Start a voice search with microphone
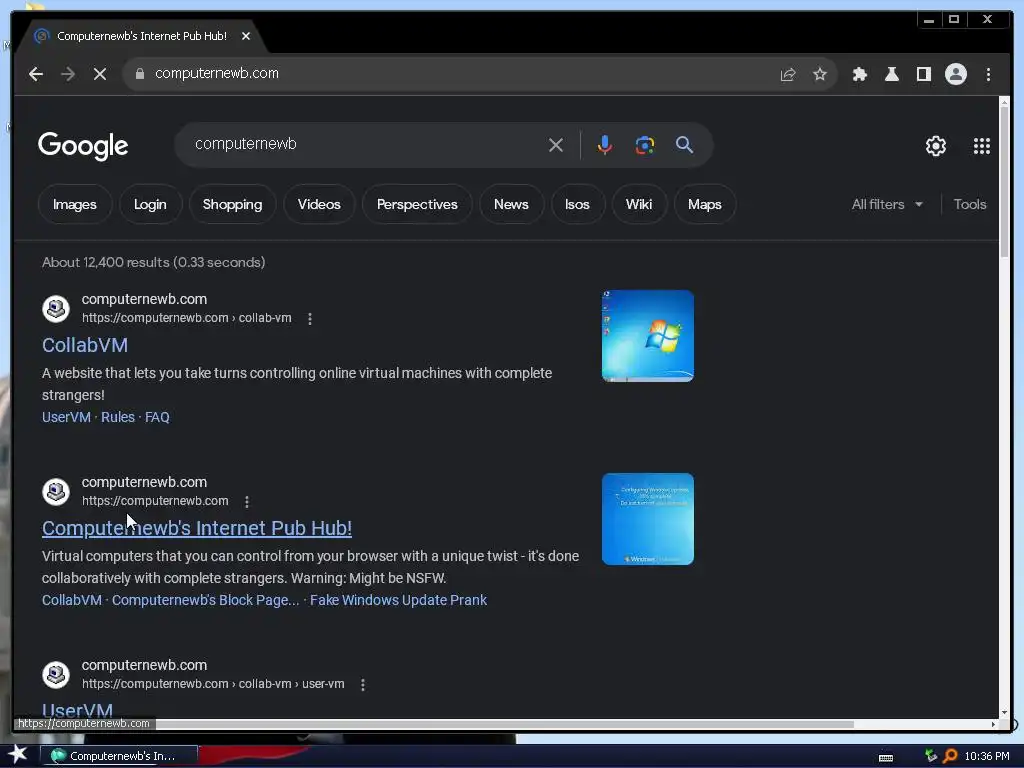 605,145
